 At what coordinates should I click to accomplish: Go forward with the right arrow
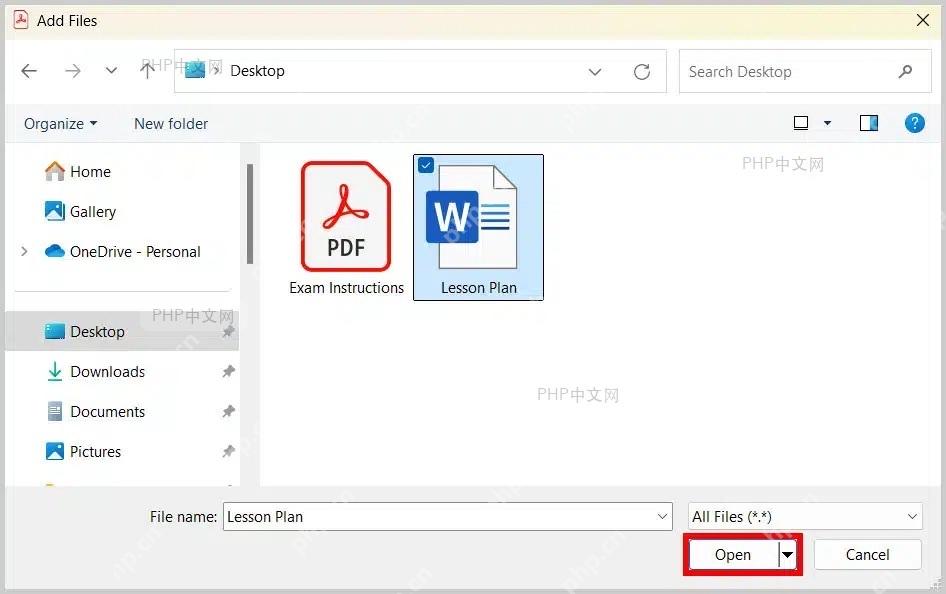click(72, 71)
